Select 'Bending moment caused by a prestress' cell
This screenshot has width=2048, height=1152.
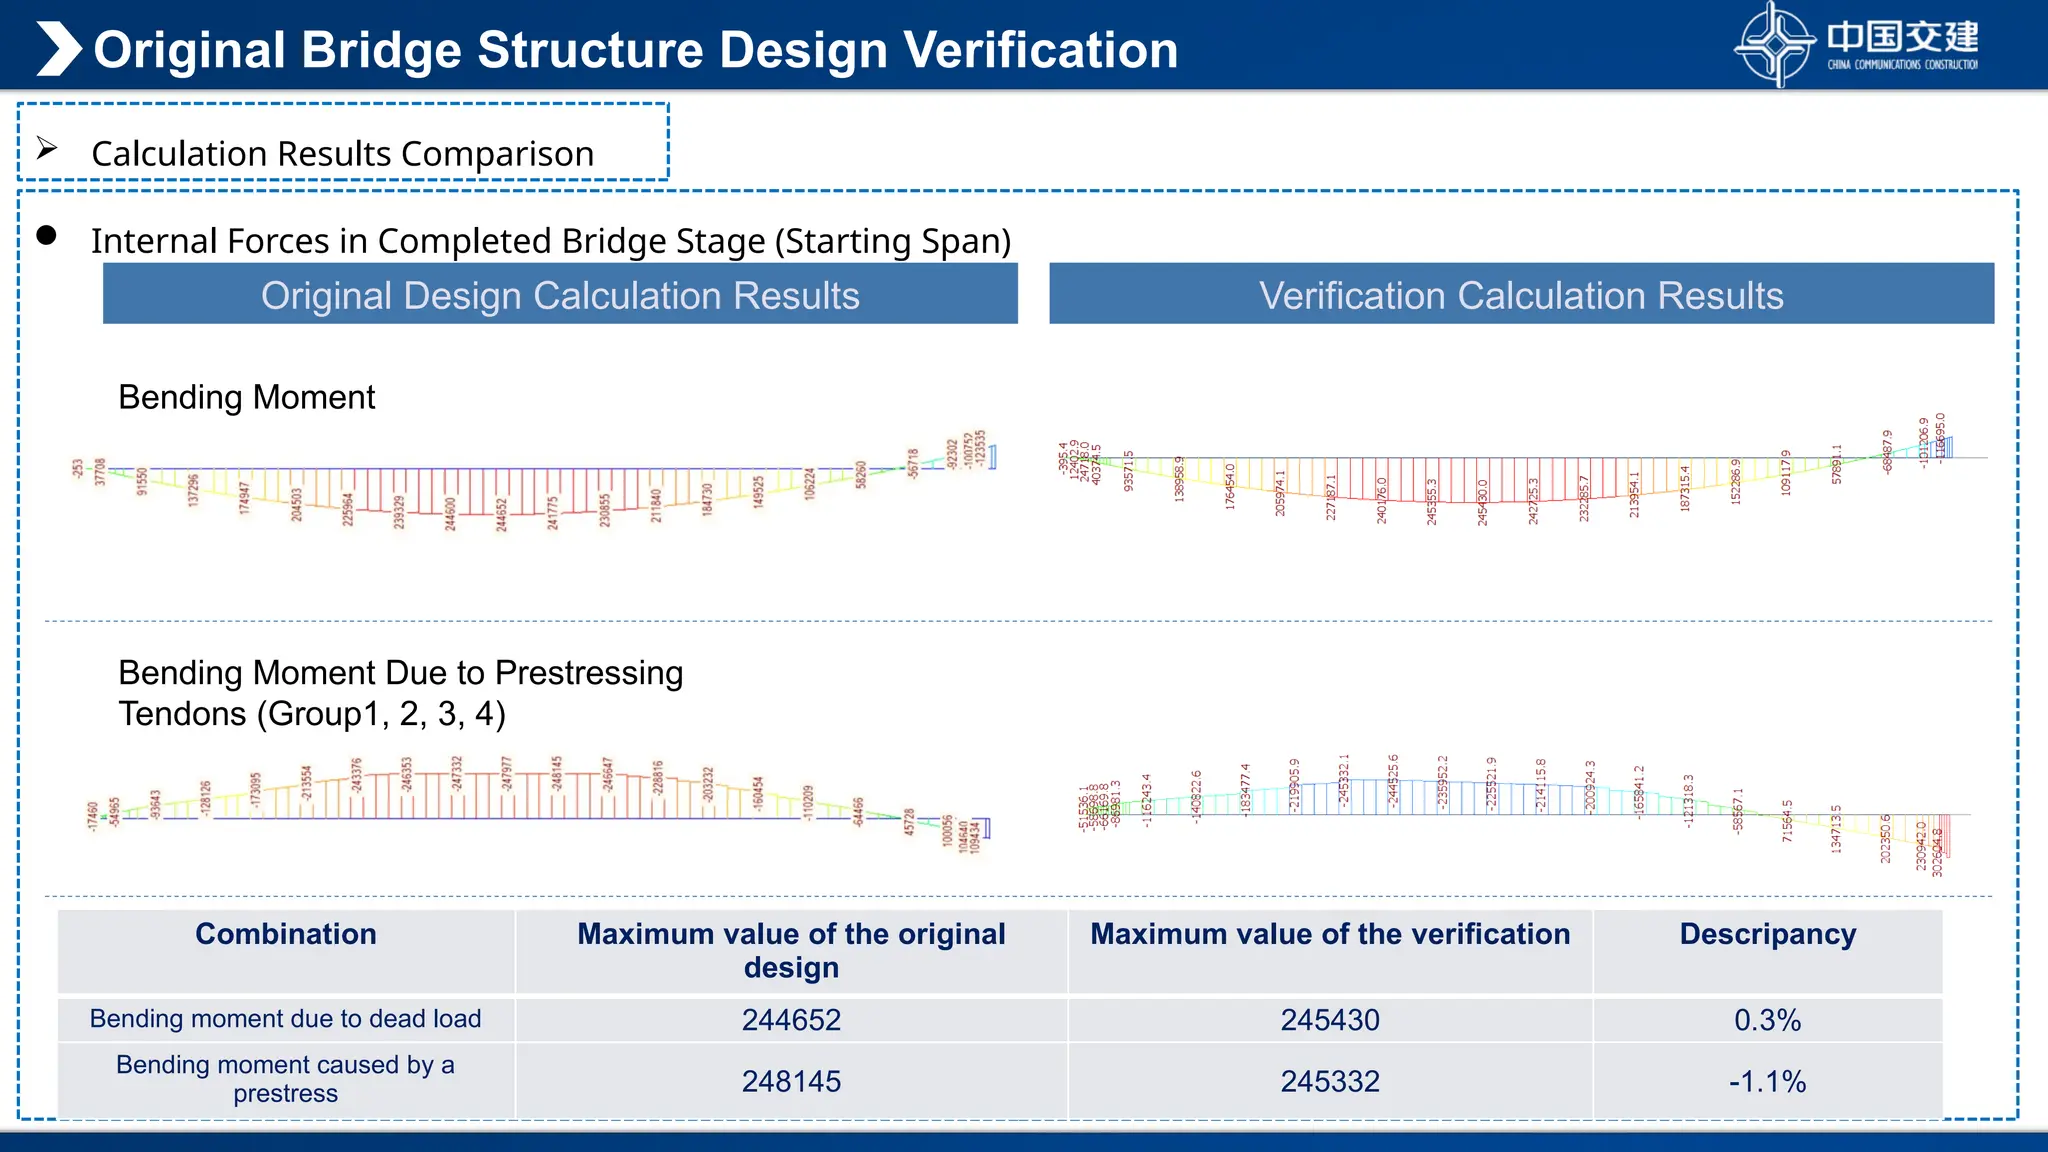(x=286, y=1080)
